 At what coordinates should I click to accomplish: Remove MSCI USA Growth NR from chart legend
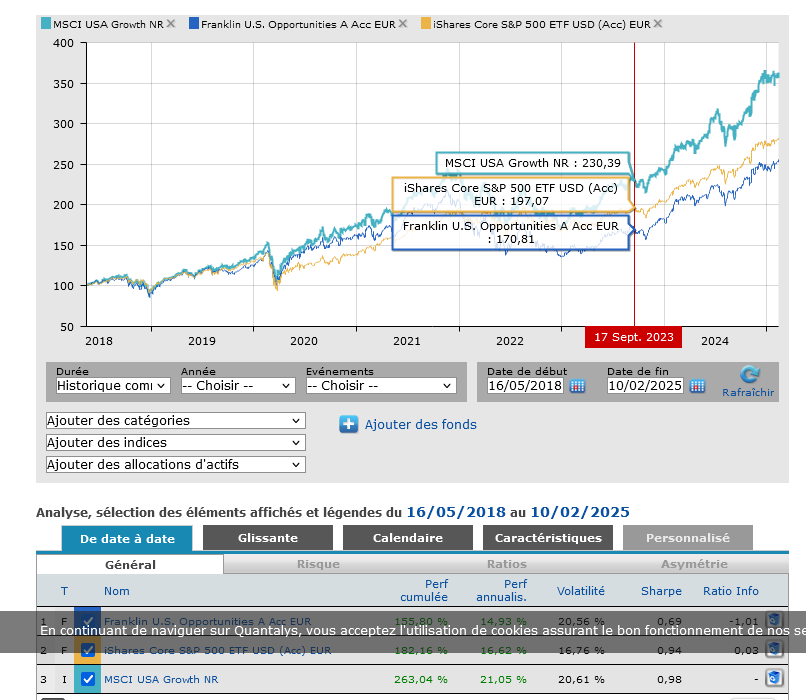[171, 24]
